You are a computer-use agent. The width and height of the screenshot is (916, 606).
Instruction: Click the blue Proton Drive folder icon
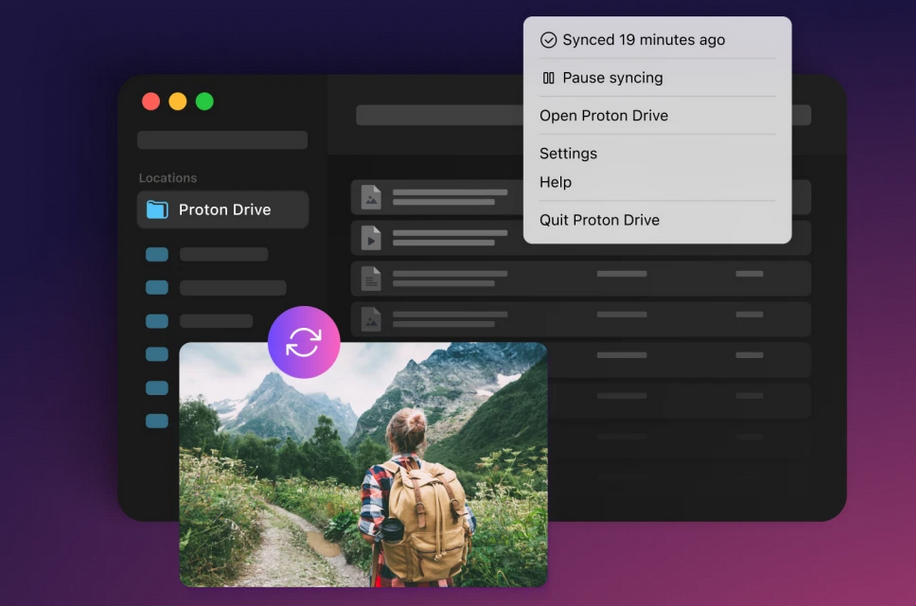click(157, 209)
